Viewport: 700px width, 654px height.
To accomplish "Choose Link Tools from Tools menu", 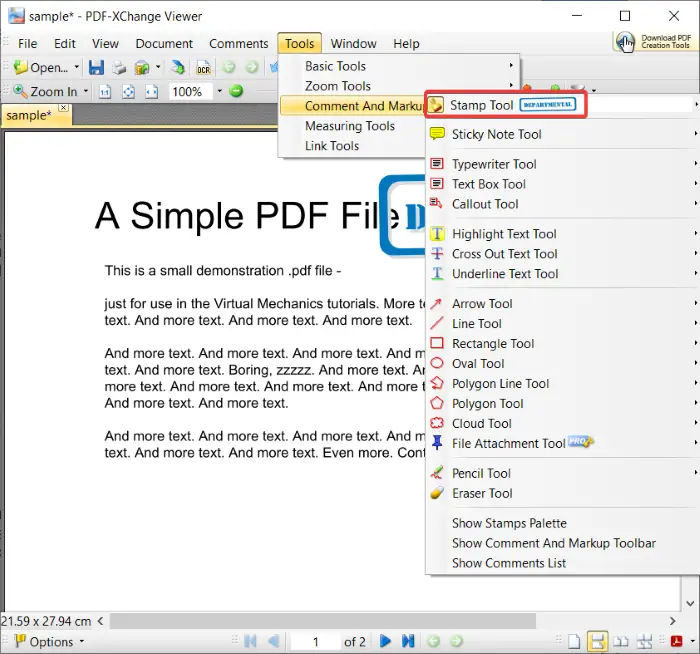I will point(352,146).
